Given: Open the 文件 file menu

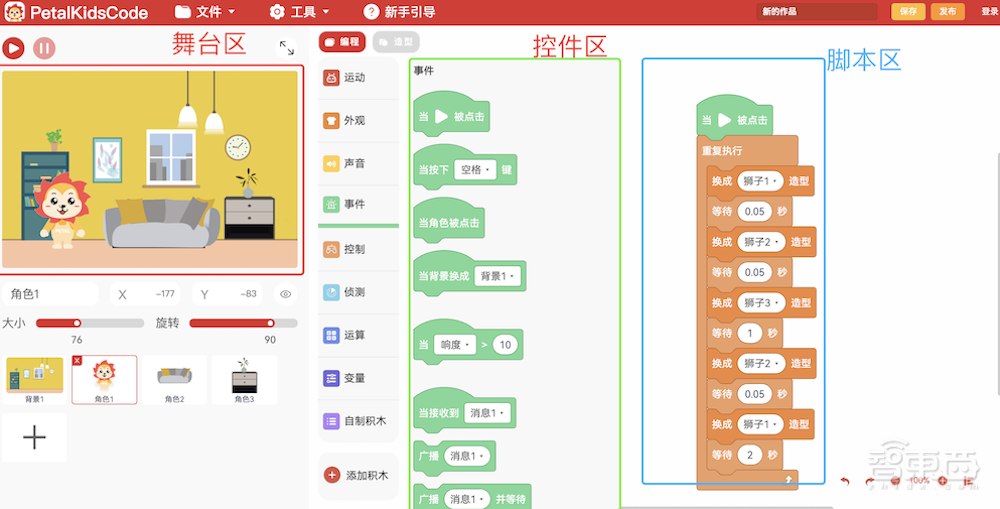Looking at the screenshot, I should tap(205, 11).
